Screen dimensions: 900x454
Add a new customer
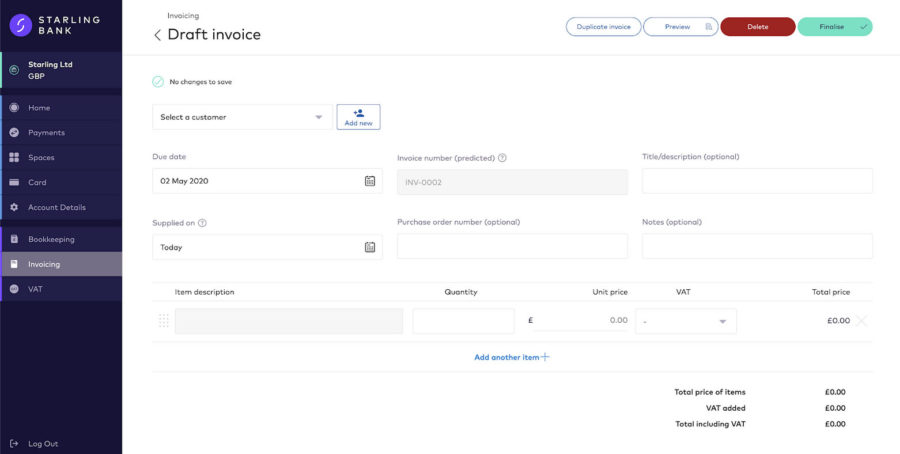click(358, 117)
